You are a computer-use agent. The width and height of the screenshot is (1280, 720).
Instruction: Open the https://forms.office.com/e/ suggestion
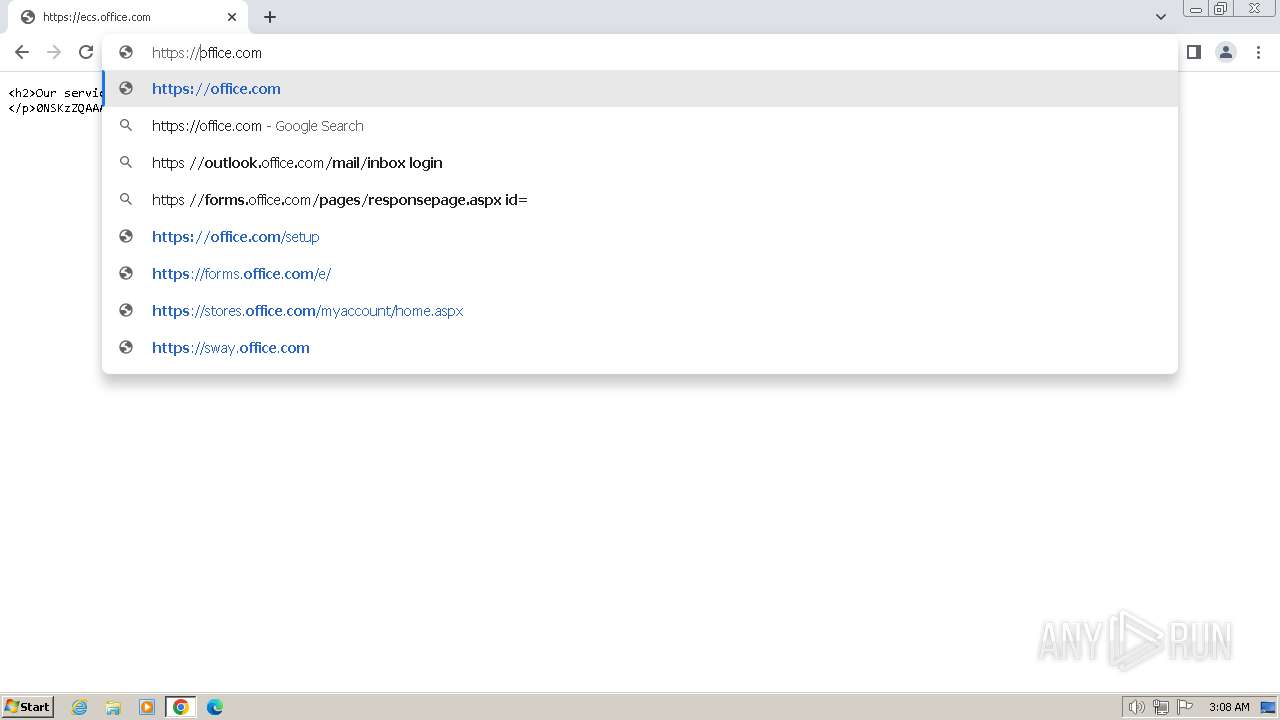pos(640,274)
